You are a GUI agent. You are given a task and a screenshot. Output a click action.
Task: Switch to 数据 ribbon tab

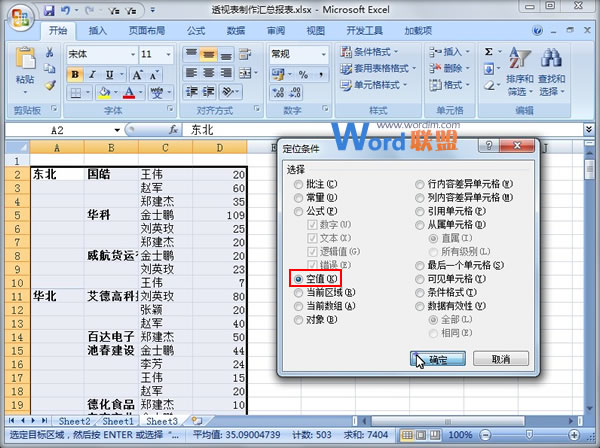[236, 31]
